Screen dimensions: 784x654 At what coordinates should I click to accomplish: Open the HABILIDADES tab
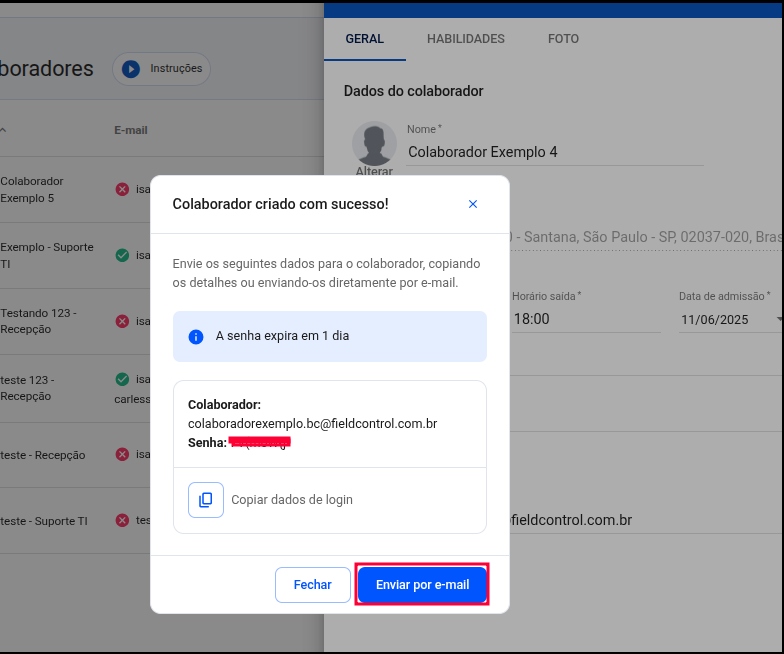coord(466,39)
